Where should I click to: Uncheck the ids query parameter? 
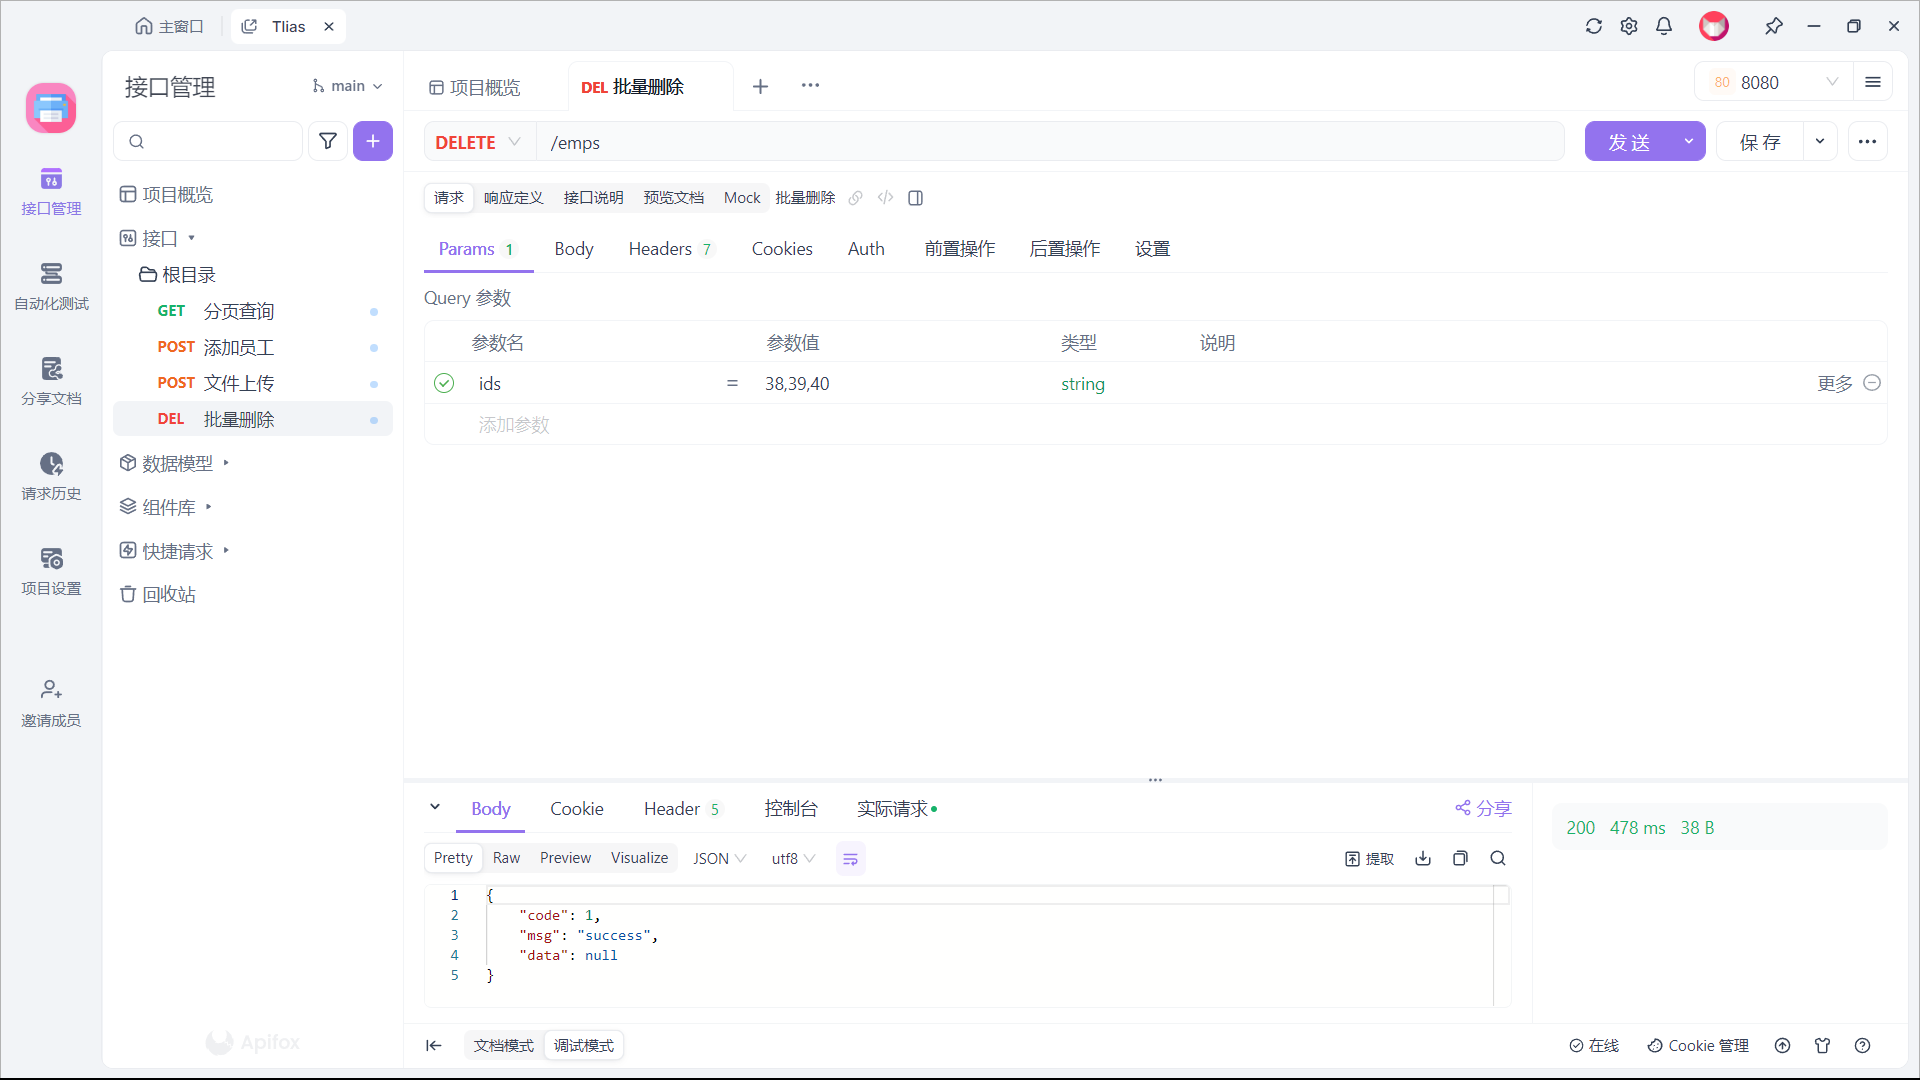(x=444, y=384)
